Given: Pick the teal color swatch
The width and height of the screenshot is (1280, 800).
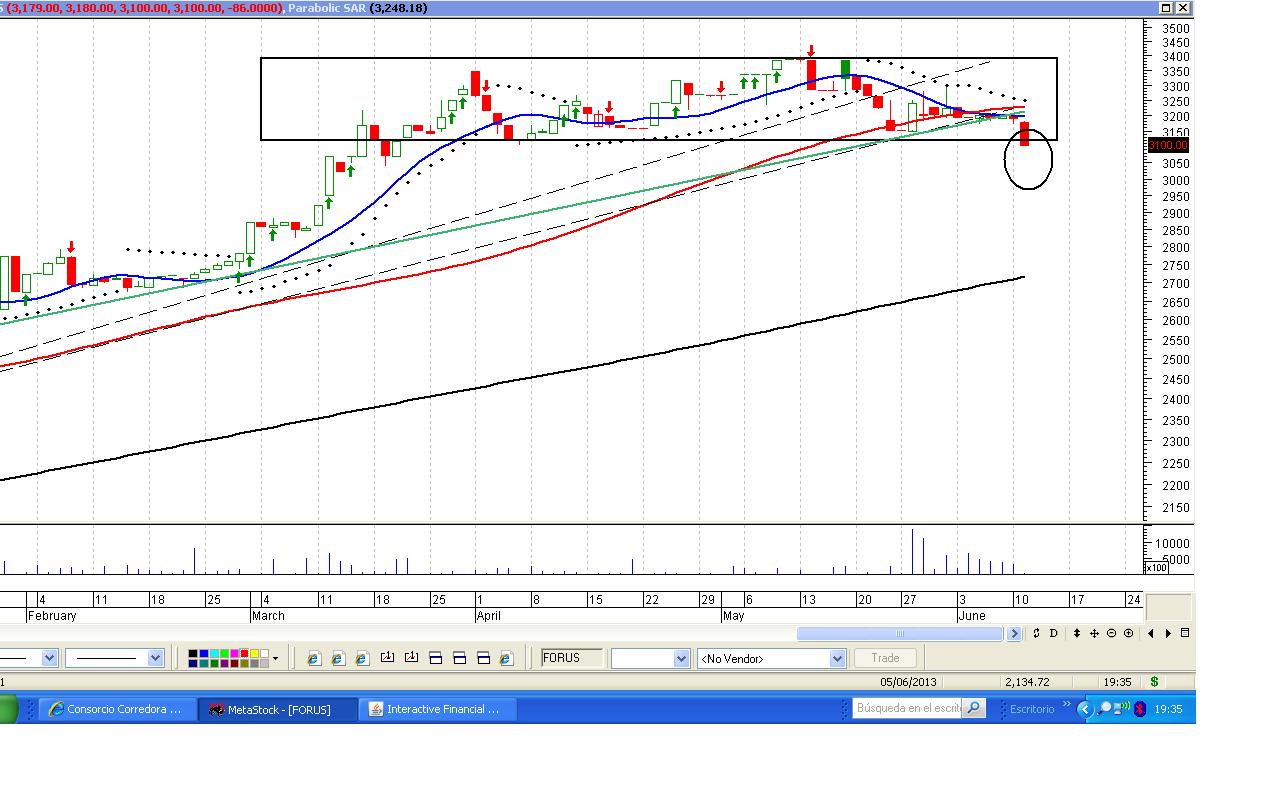Looking at the screenshot, I should point(203,663).
